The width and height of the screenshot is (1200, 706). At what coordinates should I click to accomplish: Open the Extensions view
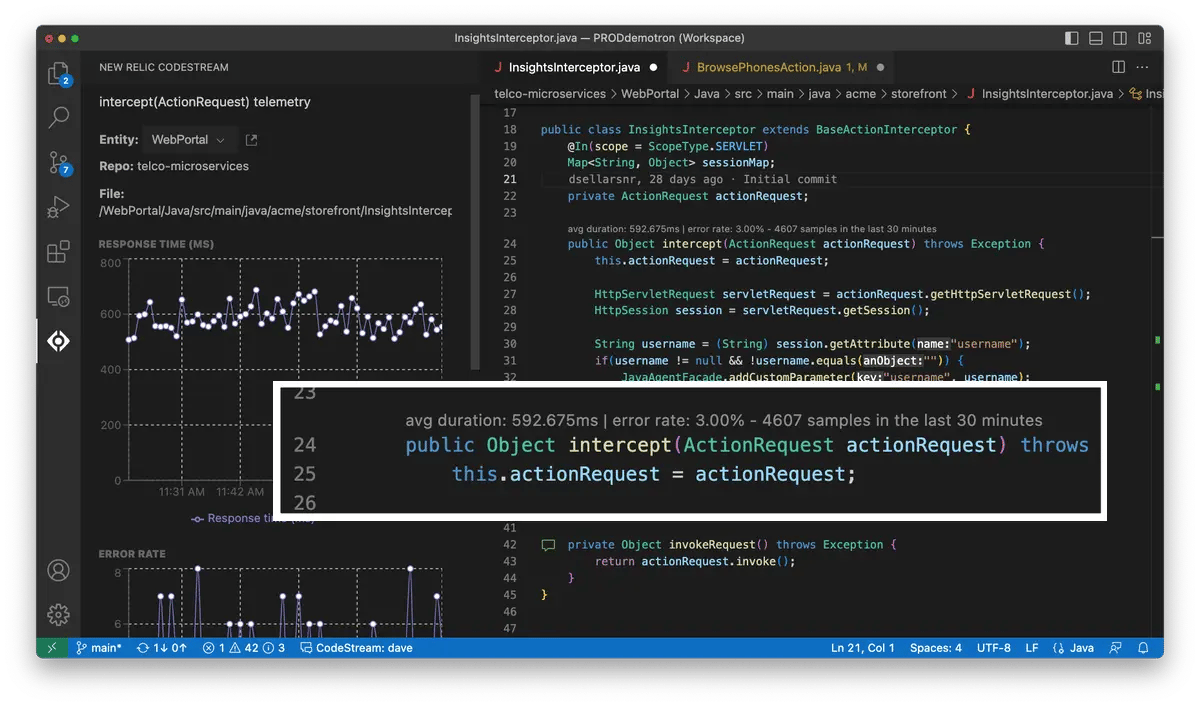[58, 252]
